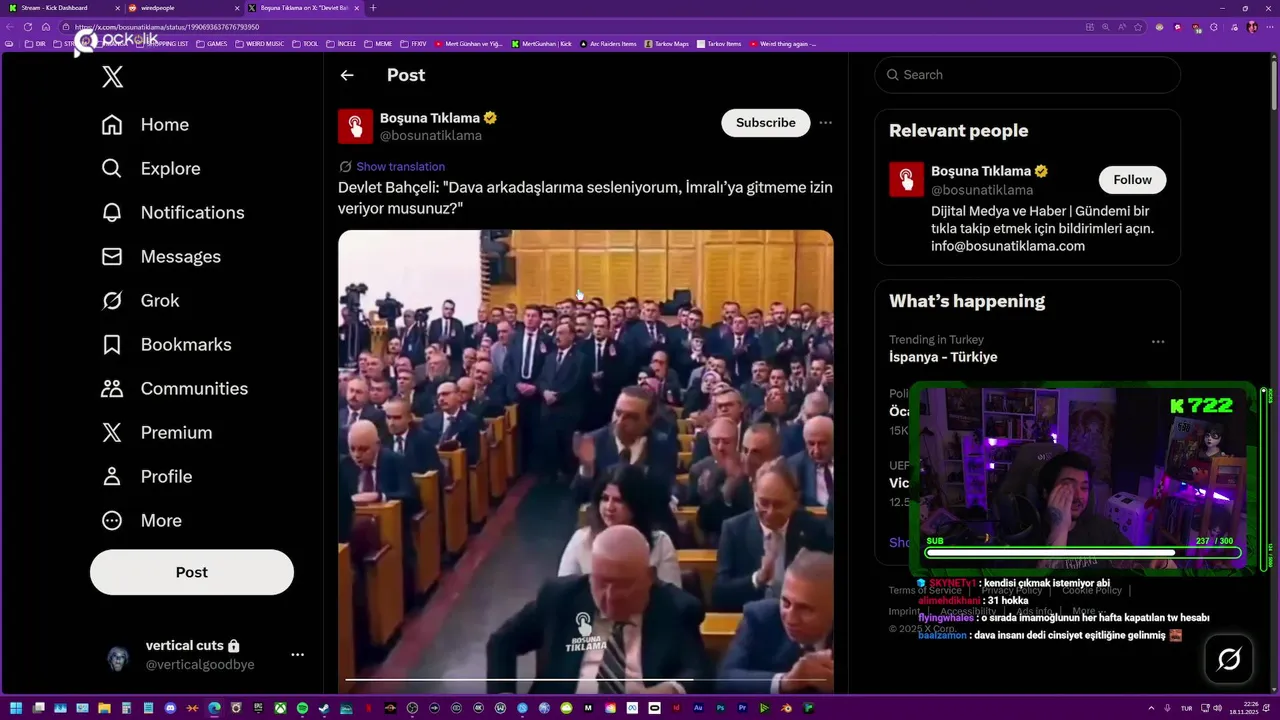Open options for İspanya - Türkiye trend
The width and height of the screenshot is (1280, 720).
(x=1158, y=341)
